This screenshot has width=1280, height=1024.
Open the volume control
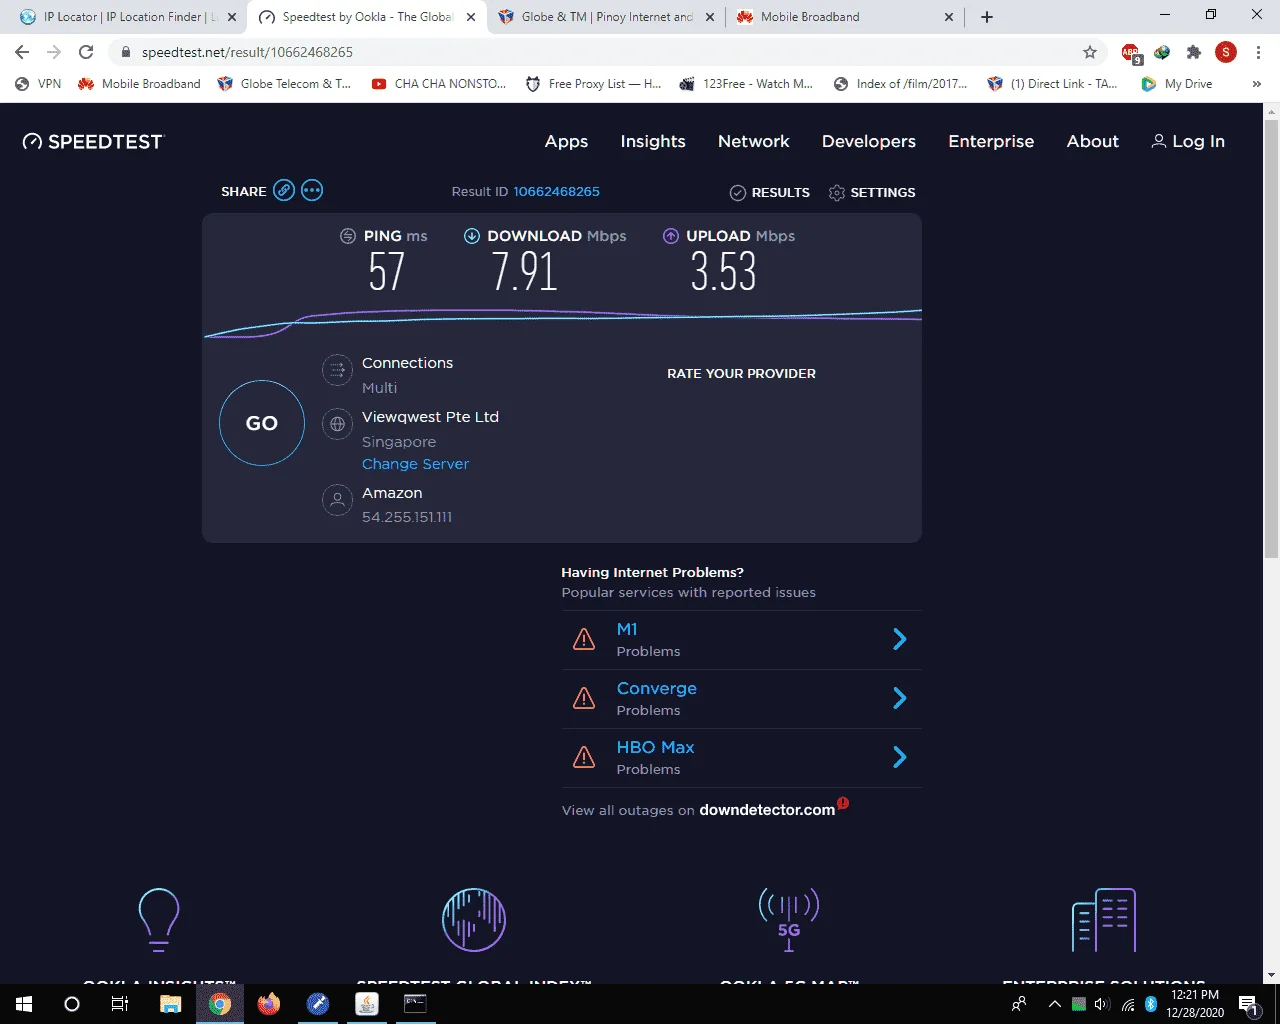tap(1103, 1004)
